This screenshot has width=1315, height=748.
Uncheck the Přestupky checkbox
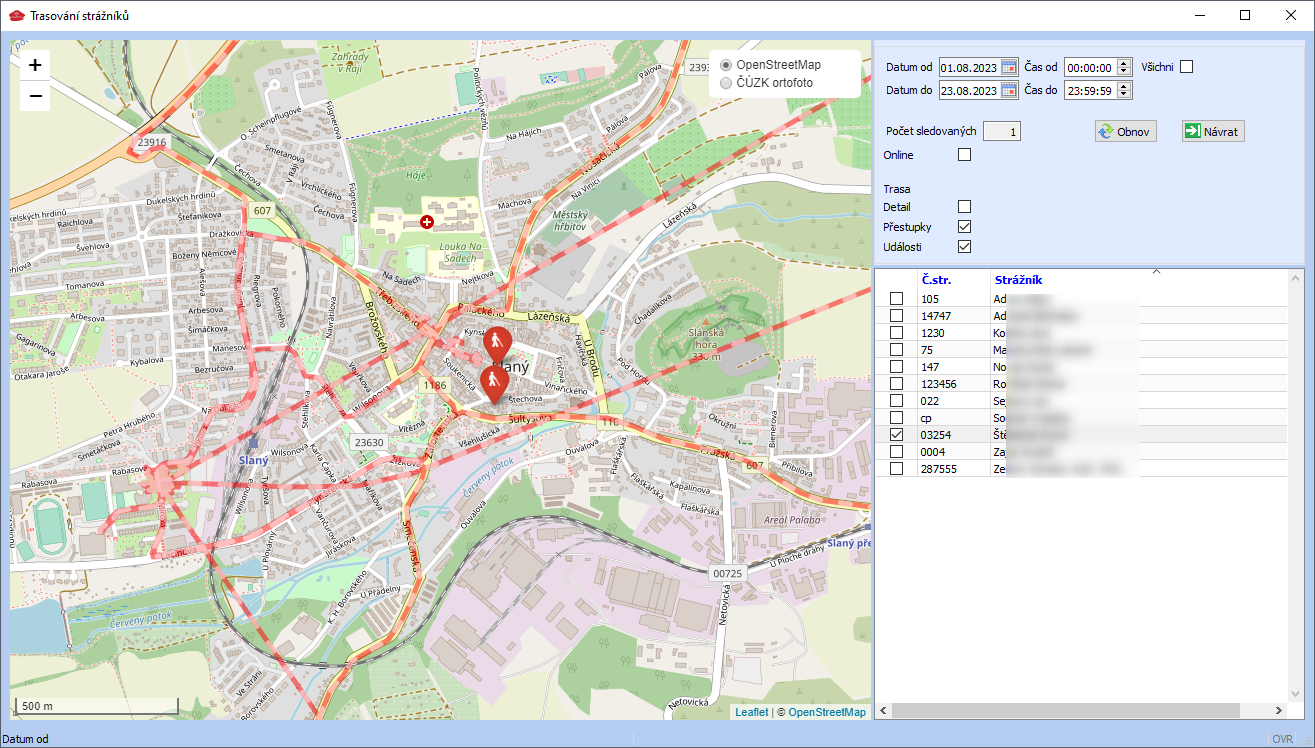tap(965, 227)
